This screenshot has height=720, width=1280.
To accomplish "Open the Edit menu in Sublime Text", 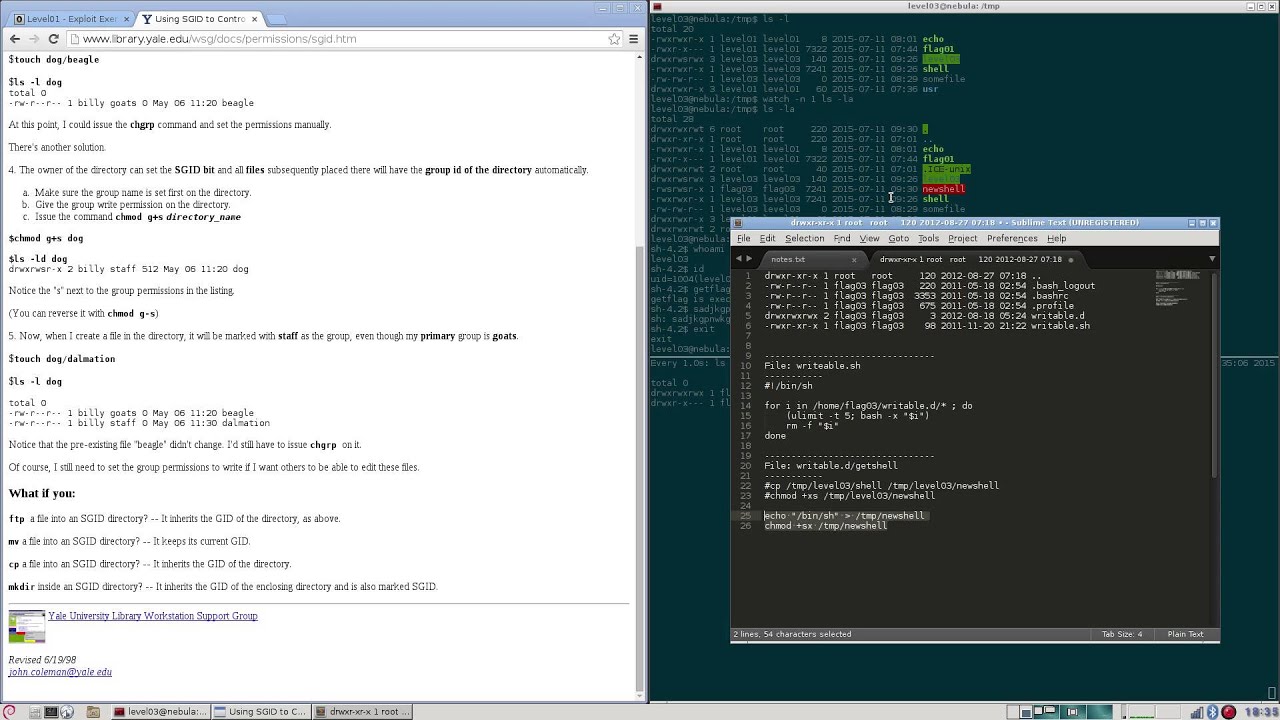I will click(767, 238).
